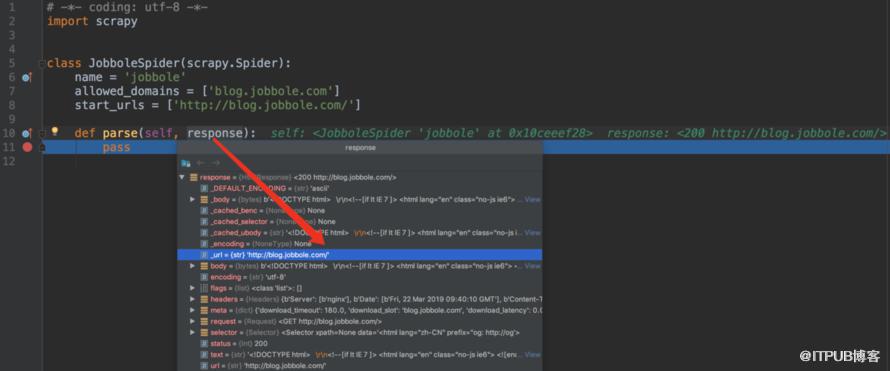Select the _cached_selector = None row
The height and width of the screenshot is (371, 890).
point(360,222)
